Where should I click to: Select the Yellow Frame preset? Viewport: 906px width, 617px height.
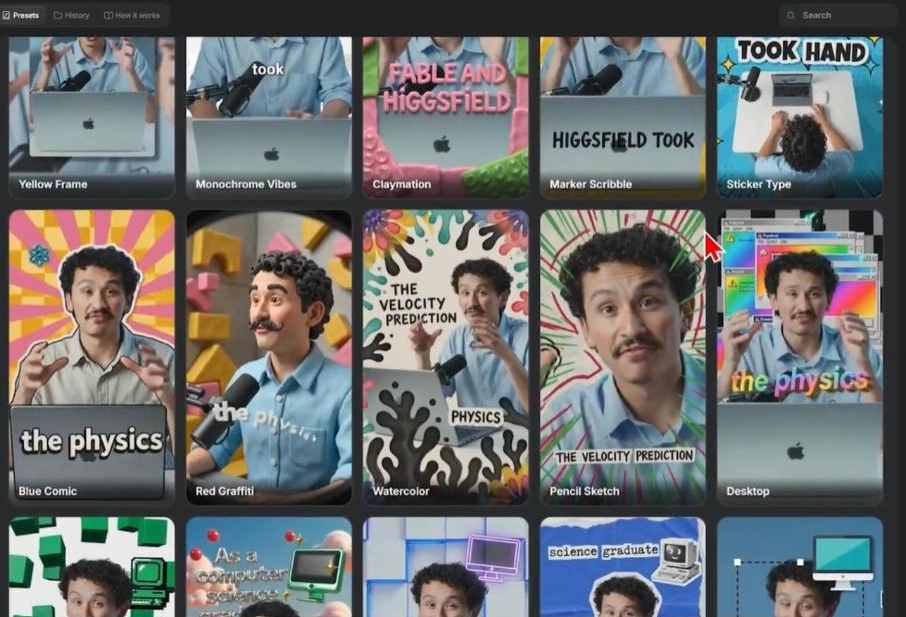[91, 117]
